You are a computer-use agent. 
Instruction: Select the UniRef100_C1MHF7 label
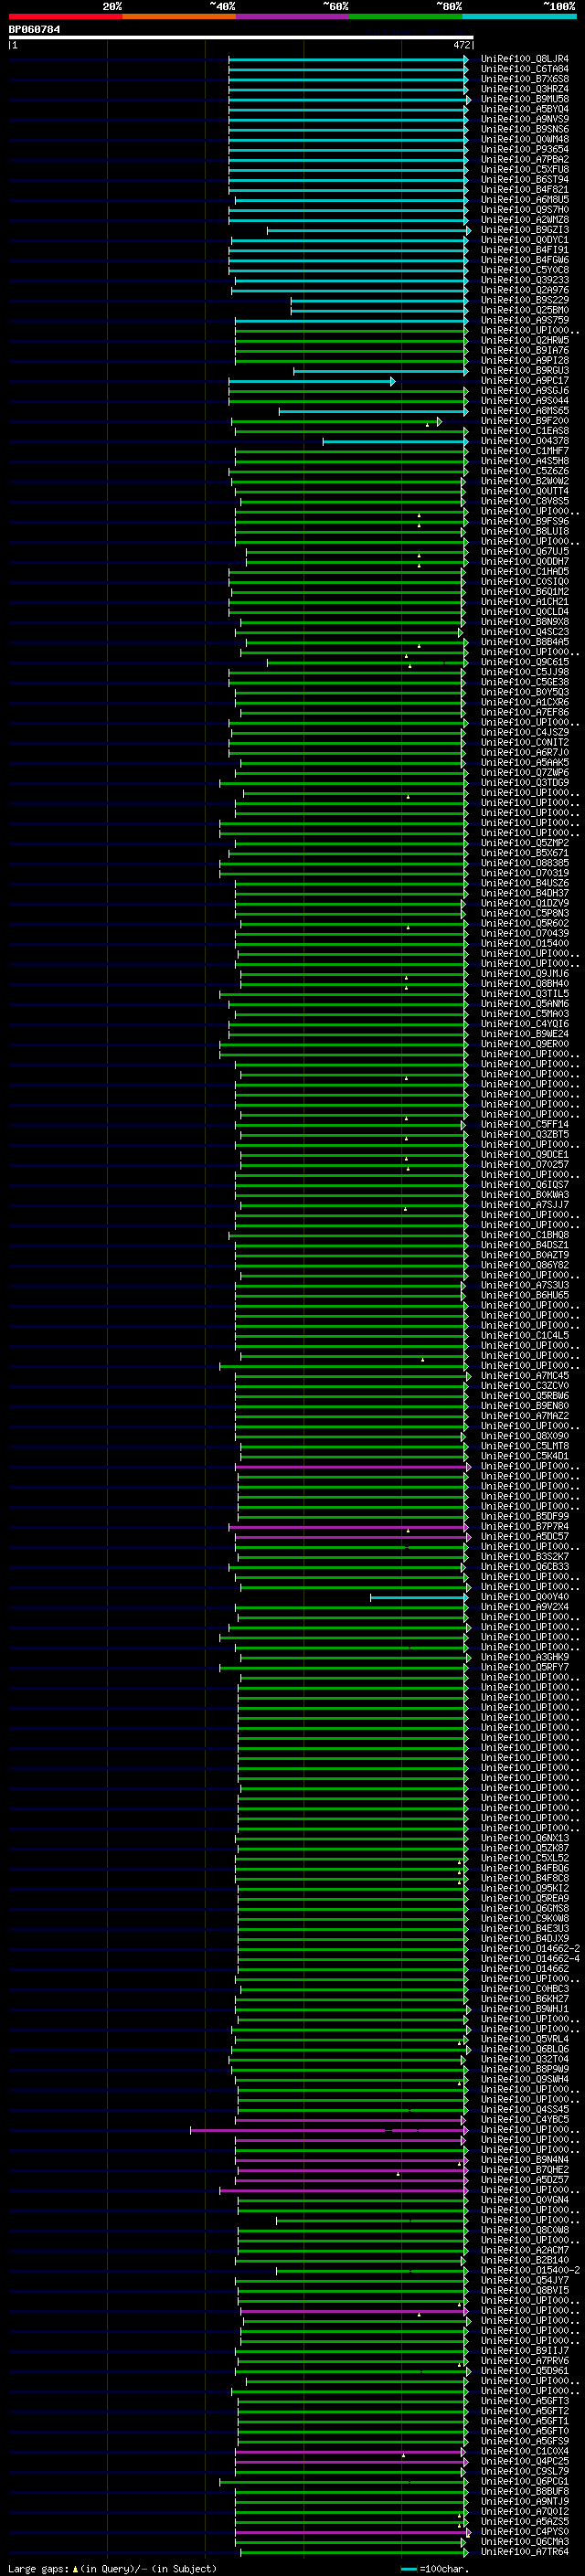click(x=524, y=451)
